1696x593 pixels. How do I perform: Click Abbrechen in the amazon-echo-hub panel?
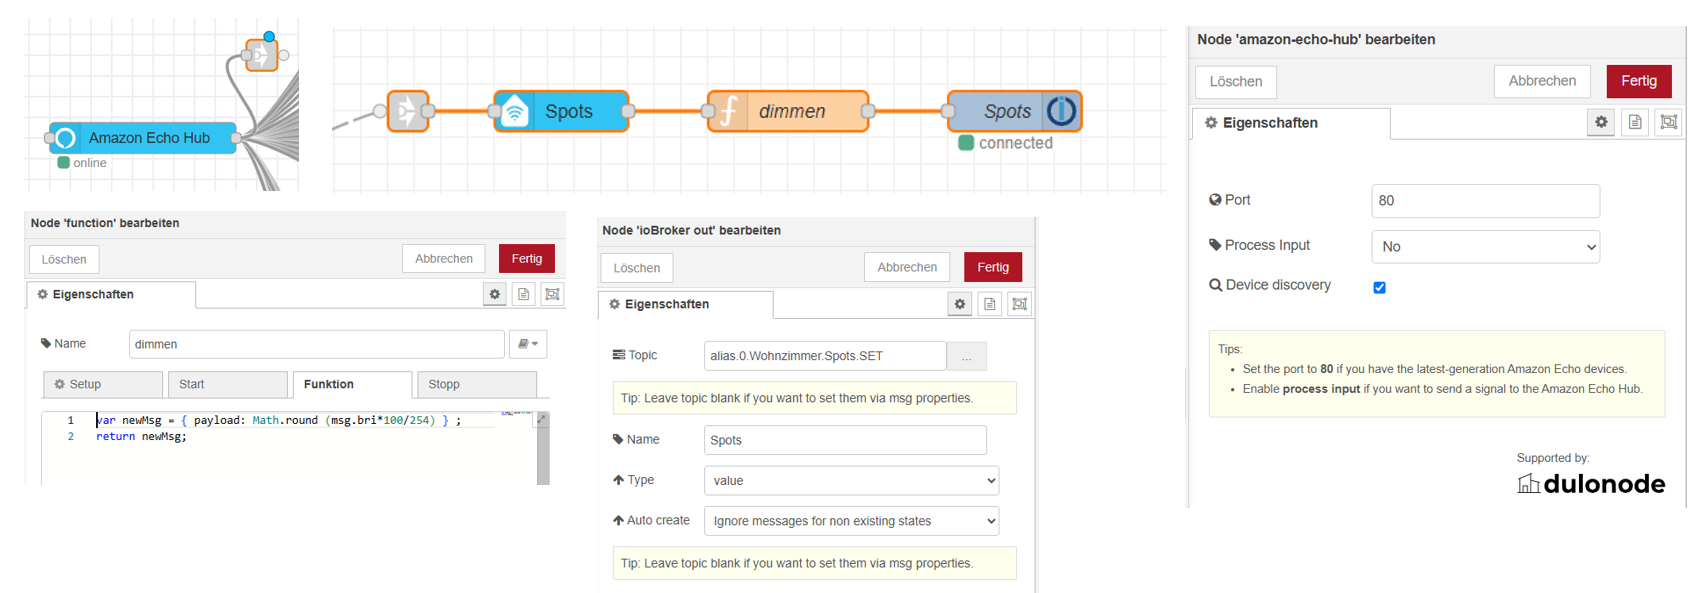coord(1541,81)
